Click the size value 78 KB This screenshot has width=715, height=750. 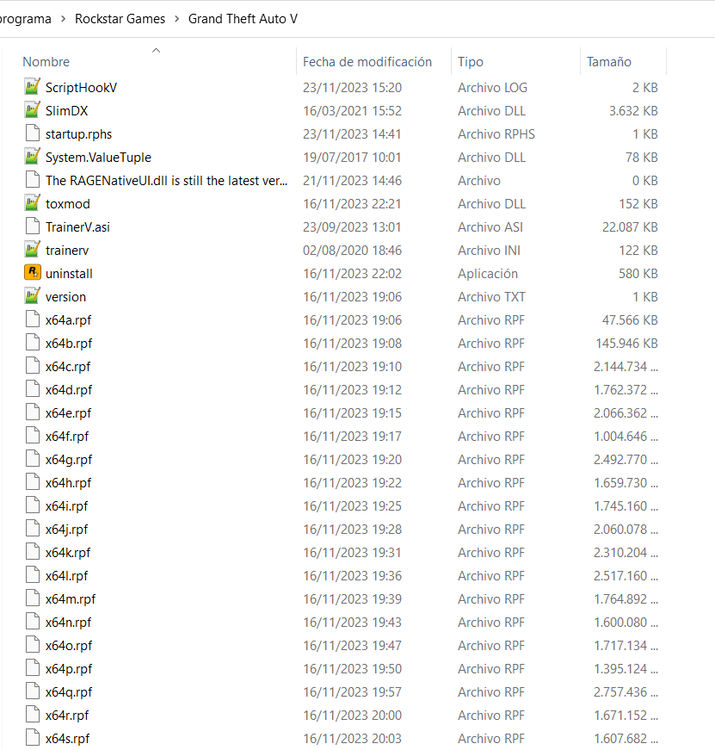pos(641,157)
